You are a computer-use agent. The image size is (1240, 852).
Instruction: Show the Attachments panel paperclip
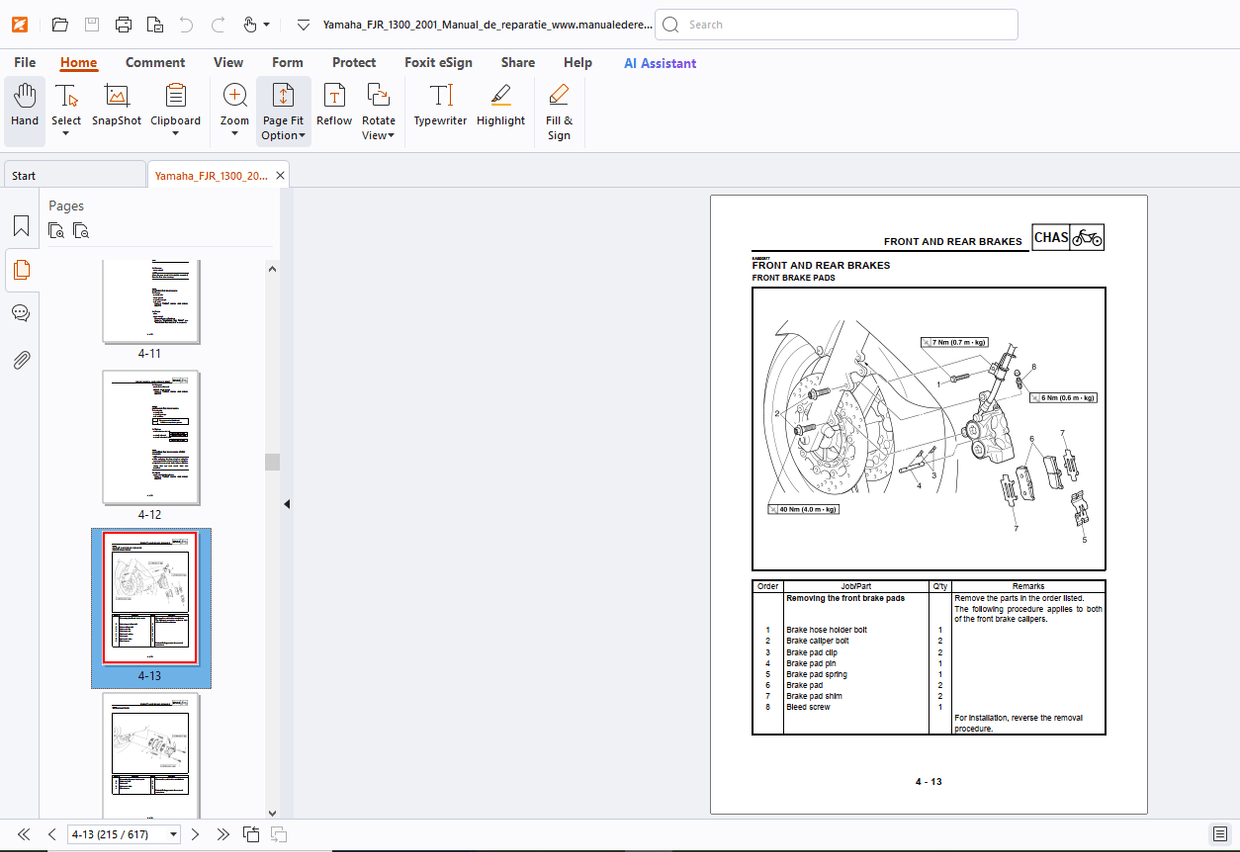pos(20,360)
